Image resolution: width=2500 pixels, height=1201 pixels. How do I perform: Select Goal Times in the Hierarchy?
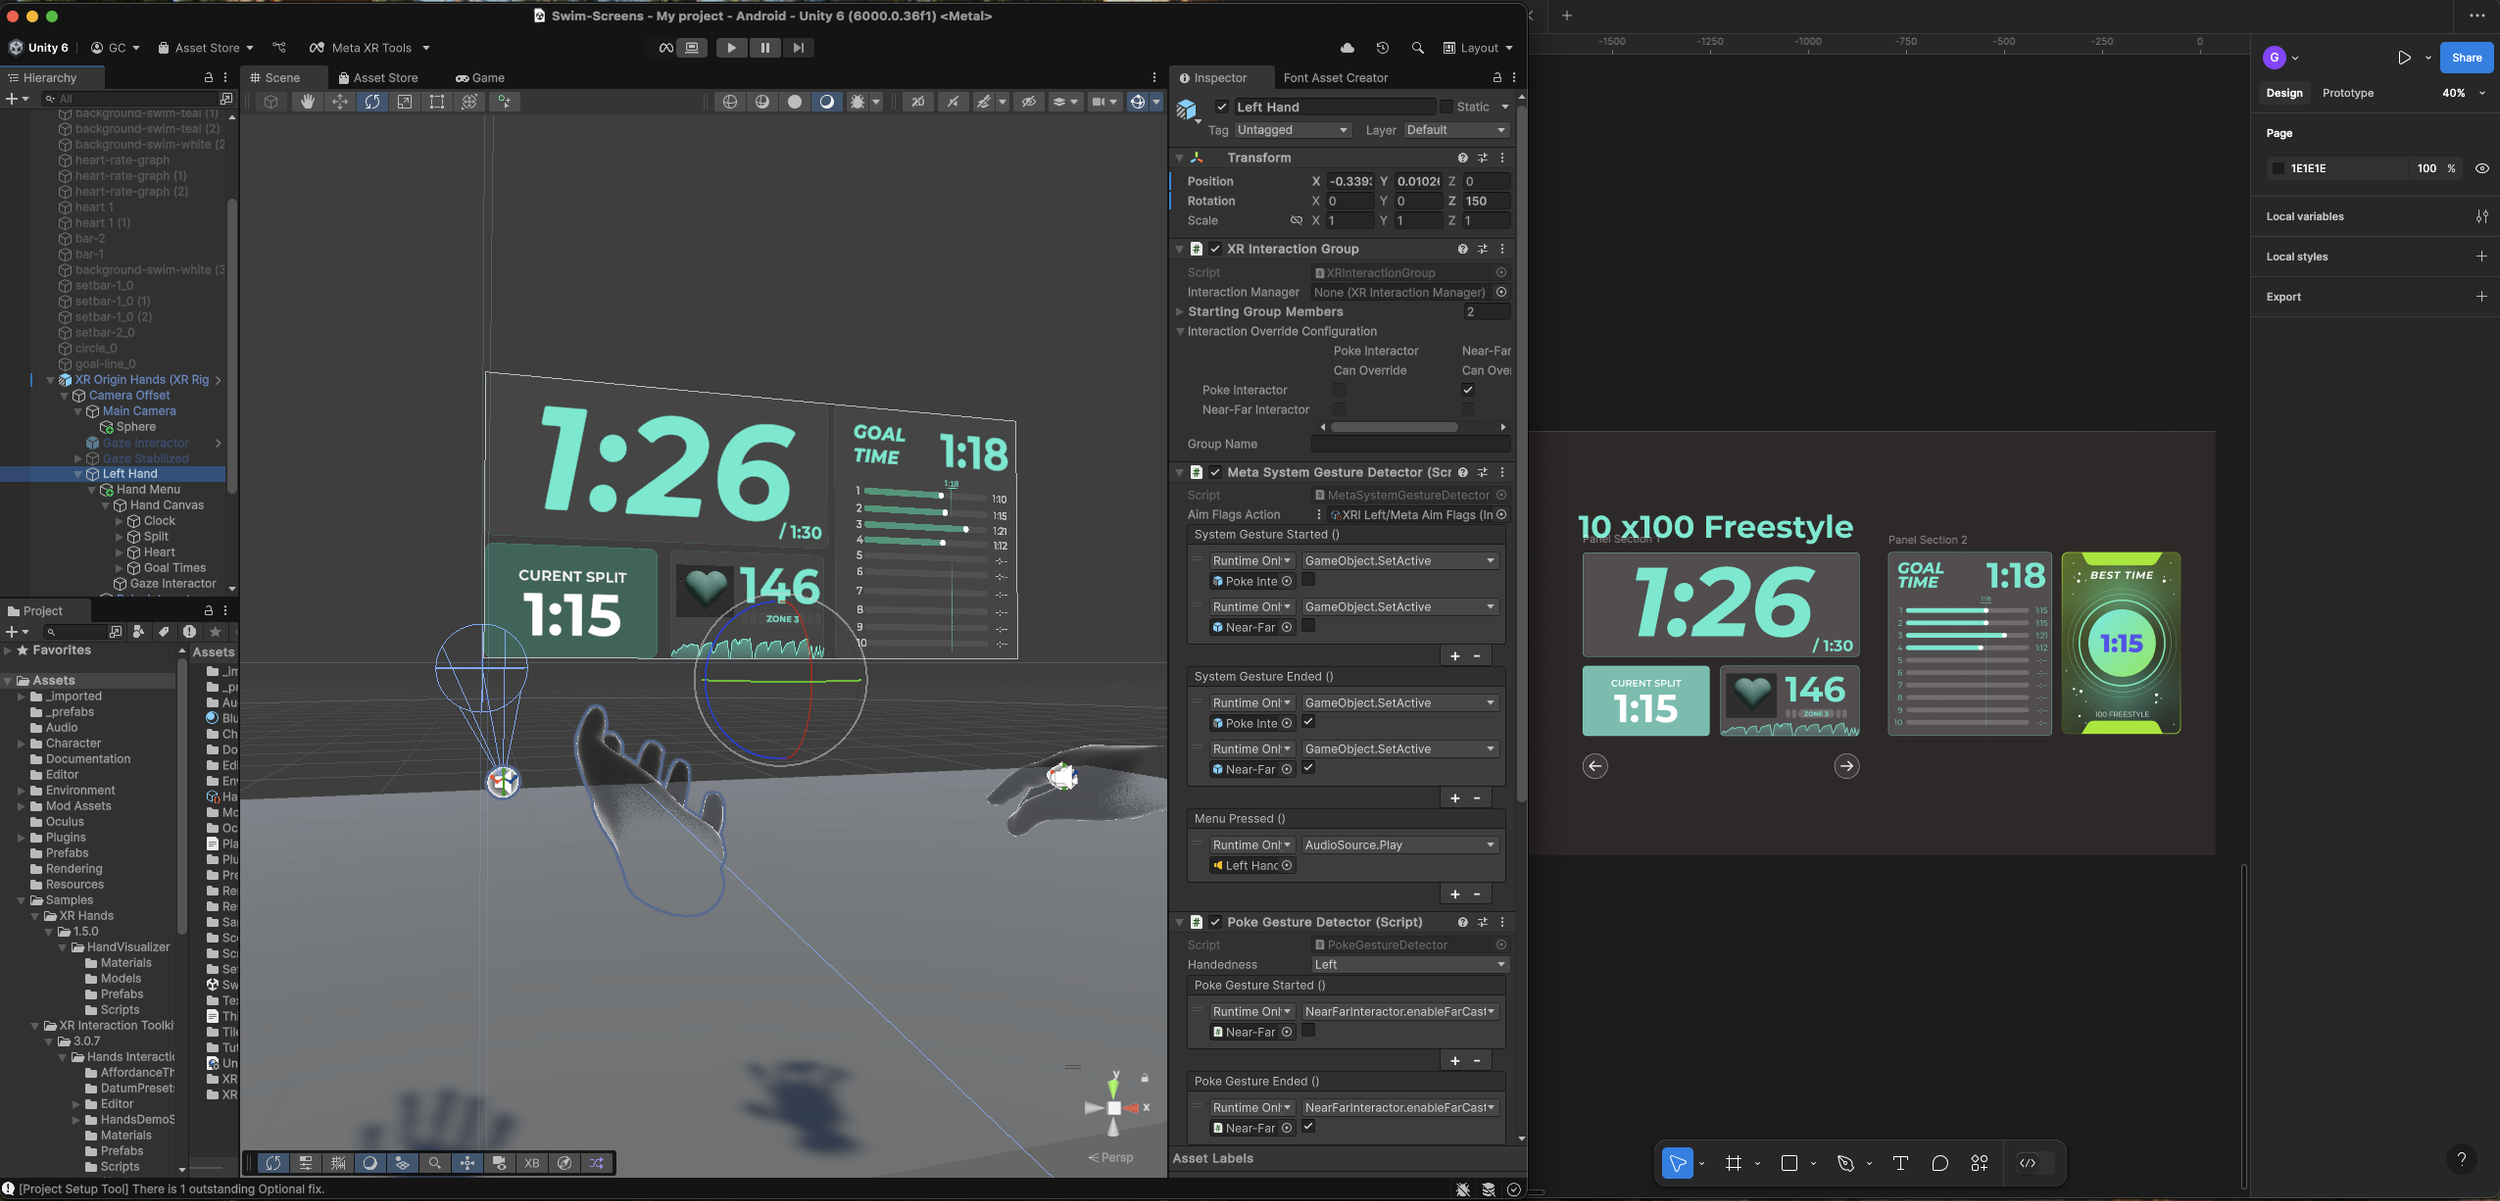coord(174,568)
